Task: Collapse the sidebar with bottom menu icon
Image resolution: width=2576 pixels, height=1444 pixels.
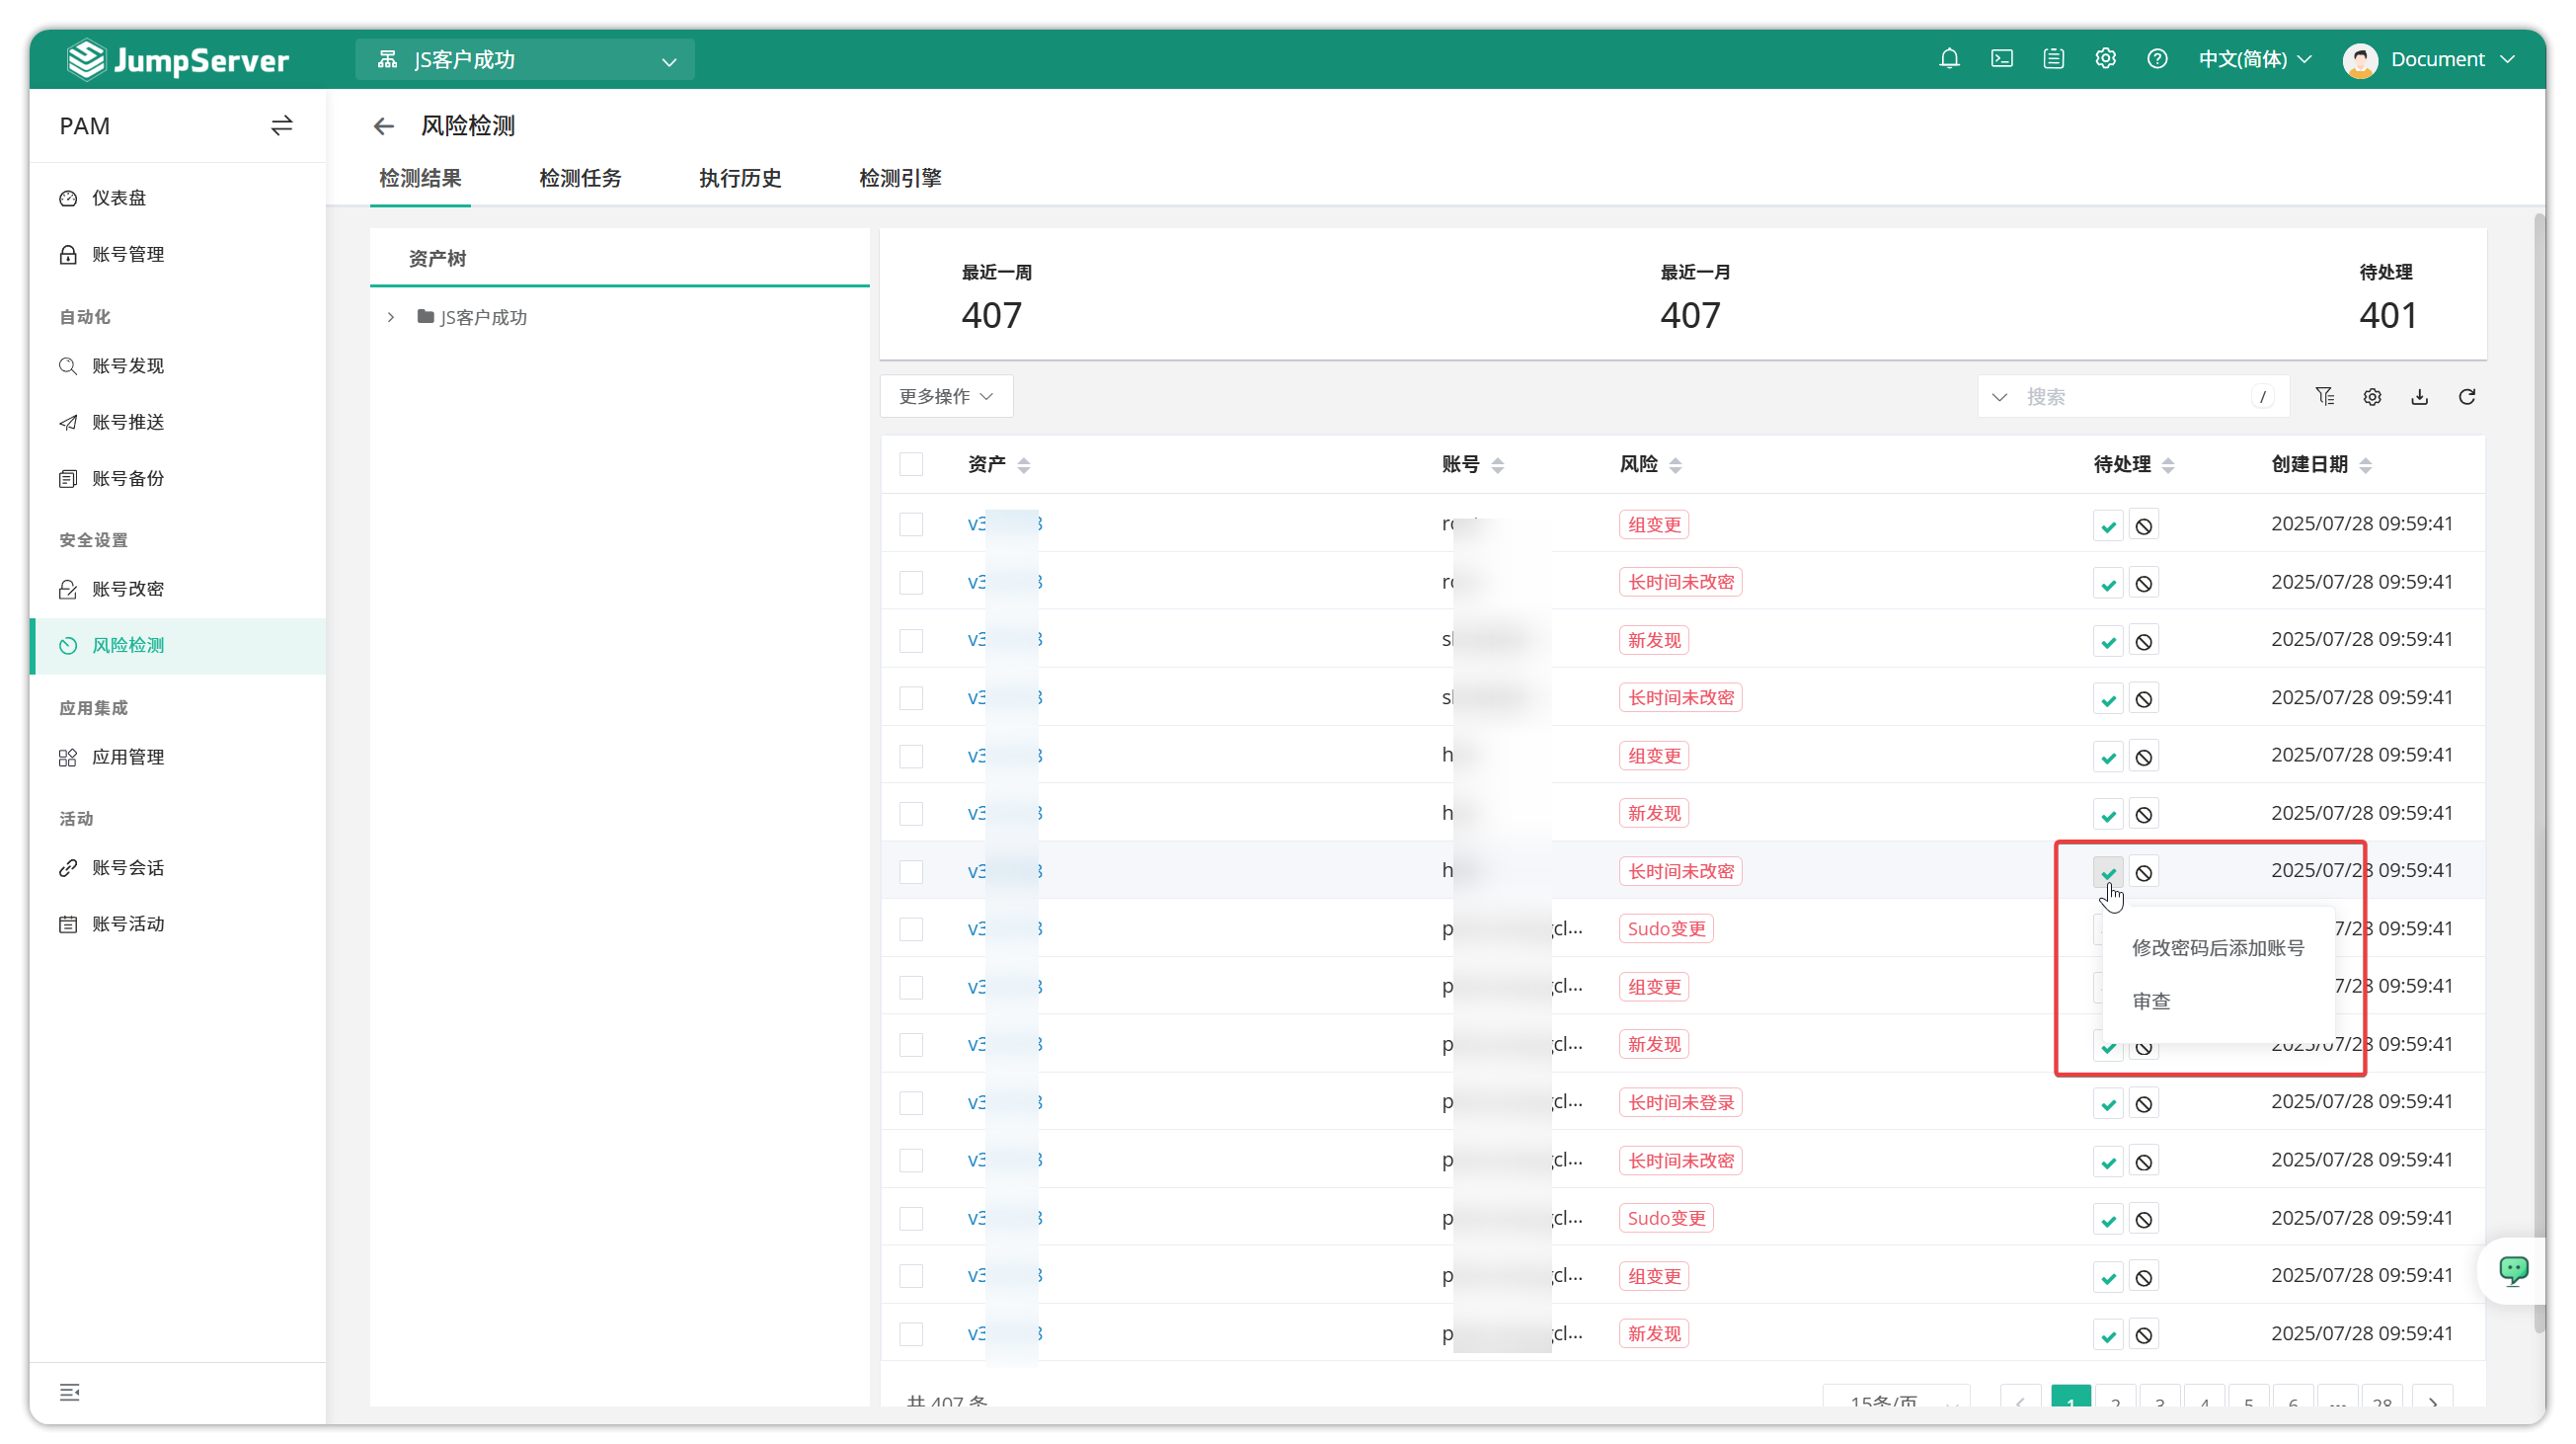Action: pyautogui.click(x=69, y=1392)
